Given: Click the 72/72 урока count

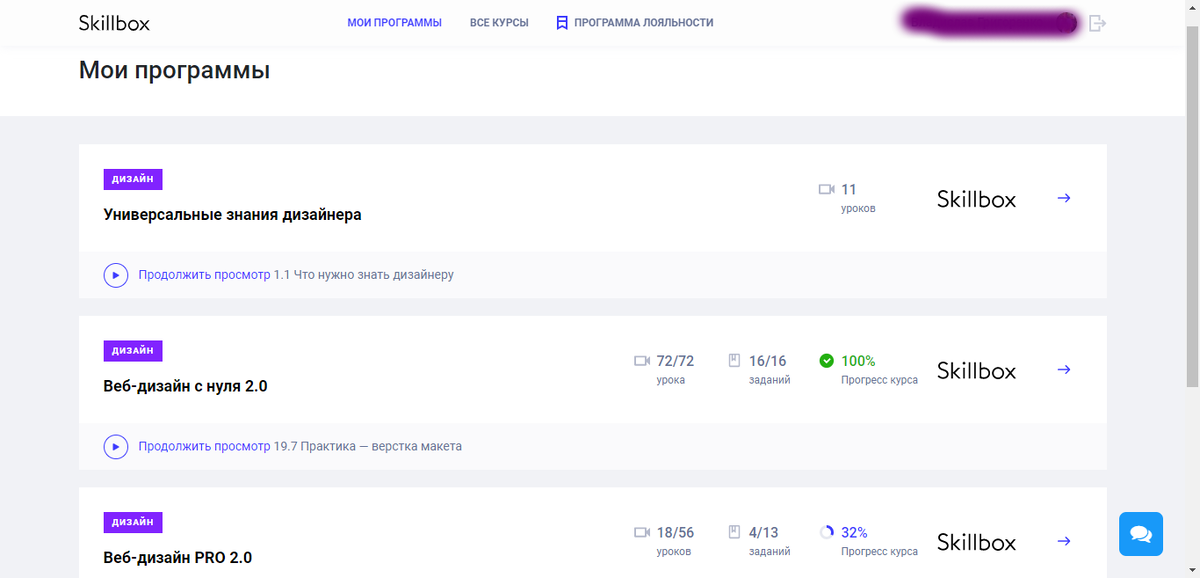Looking at the screenshot, I should pyautogui.click(x=675, y=370).
